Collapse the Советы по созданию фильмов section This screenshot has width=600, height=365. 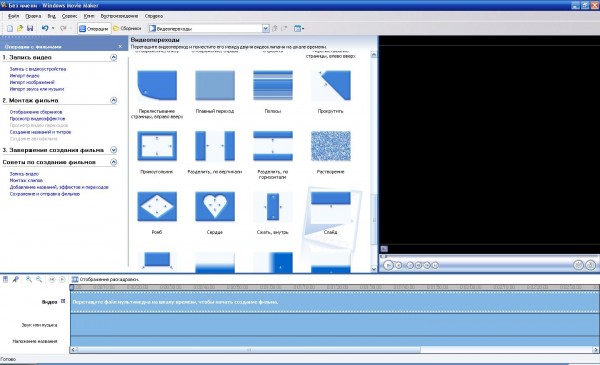[x=114, y=162]
